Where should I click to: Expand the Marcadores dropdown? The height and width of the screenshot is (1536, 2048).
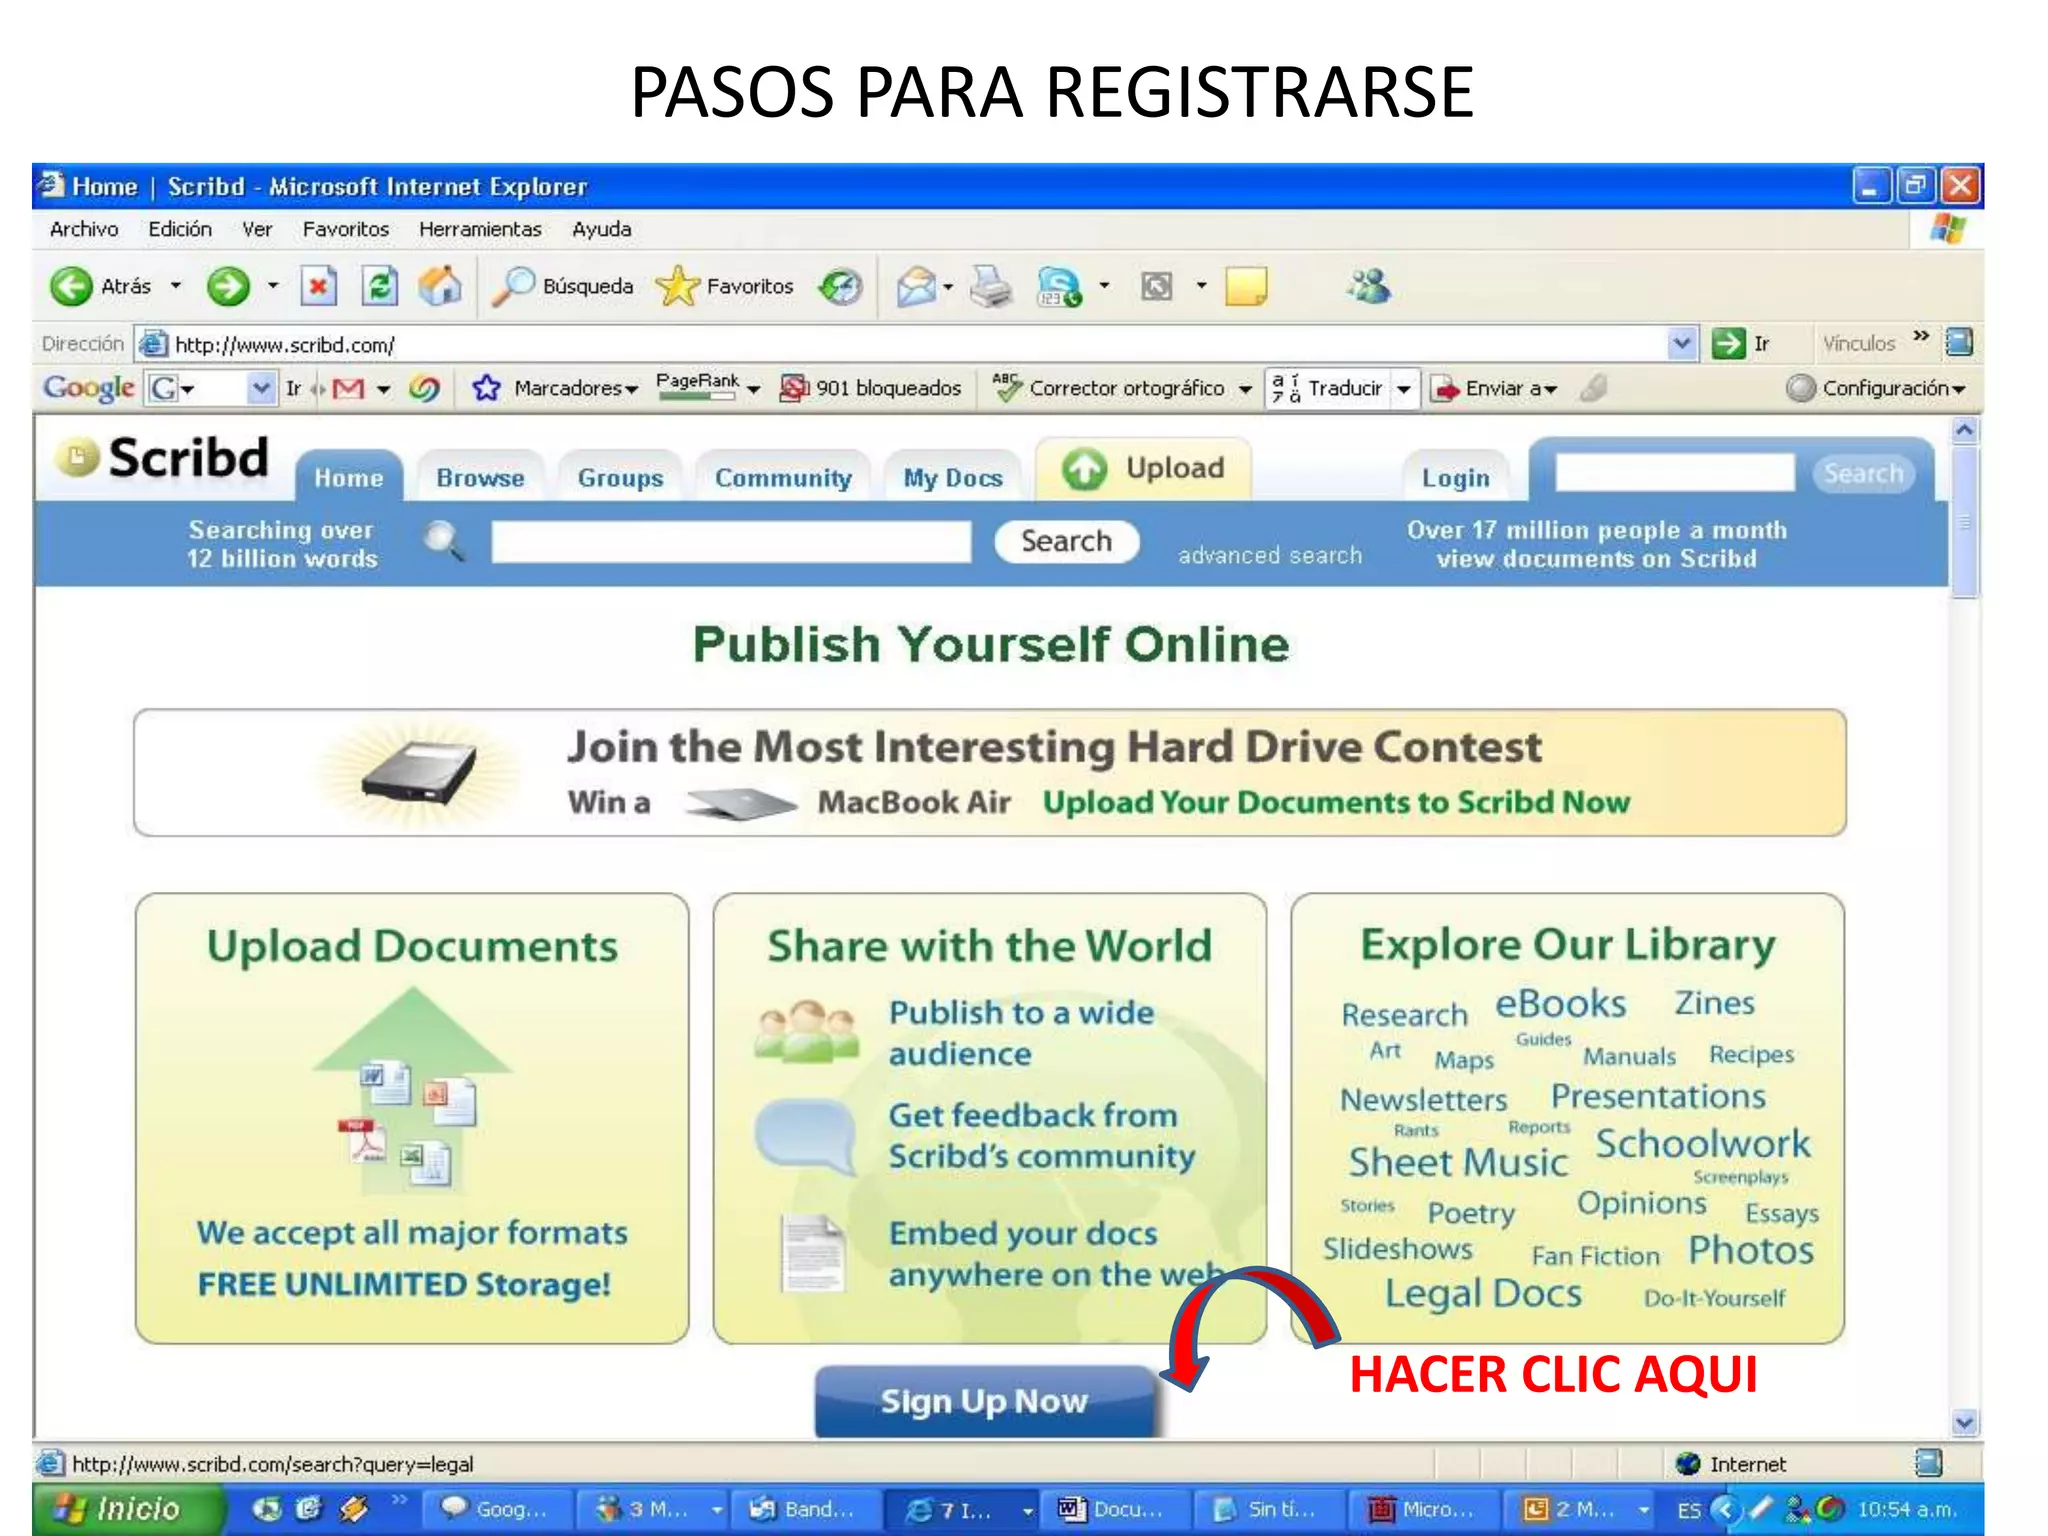coord(631,389)
